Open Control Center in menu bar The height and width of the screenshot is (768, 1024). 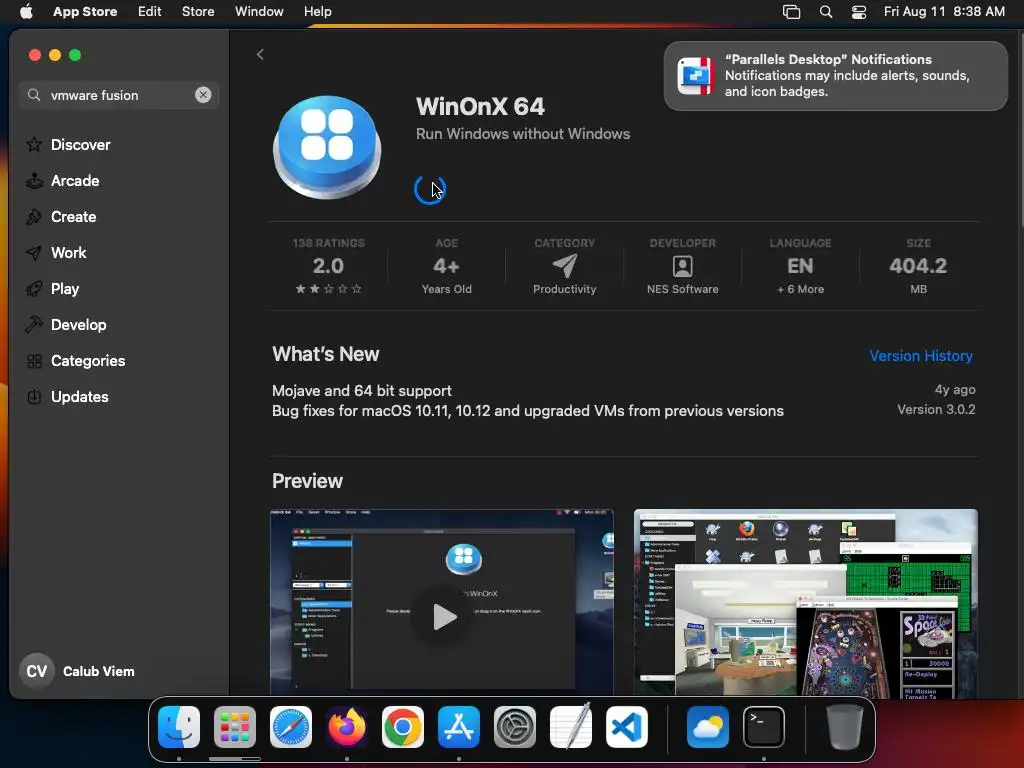point(859,12)
